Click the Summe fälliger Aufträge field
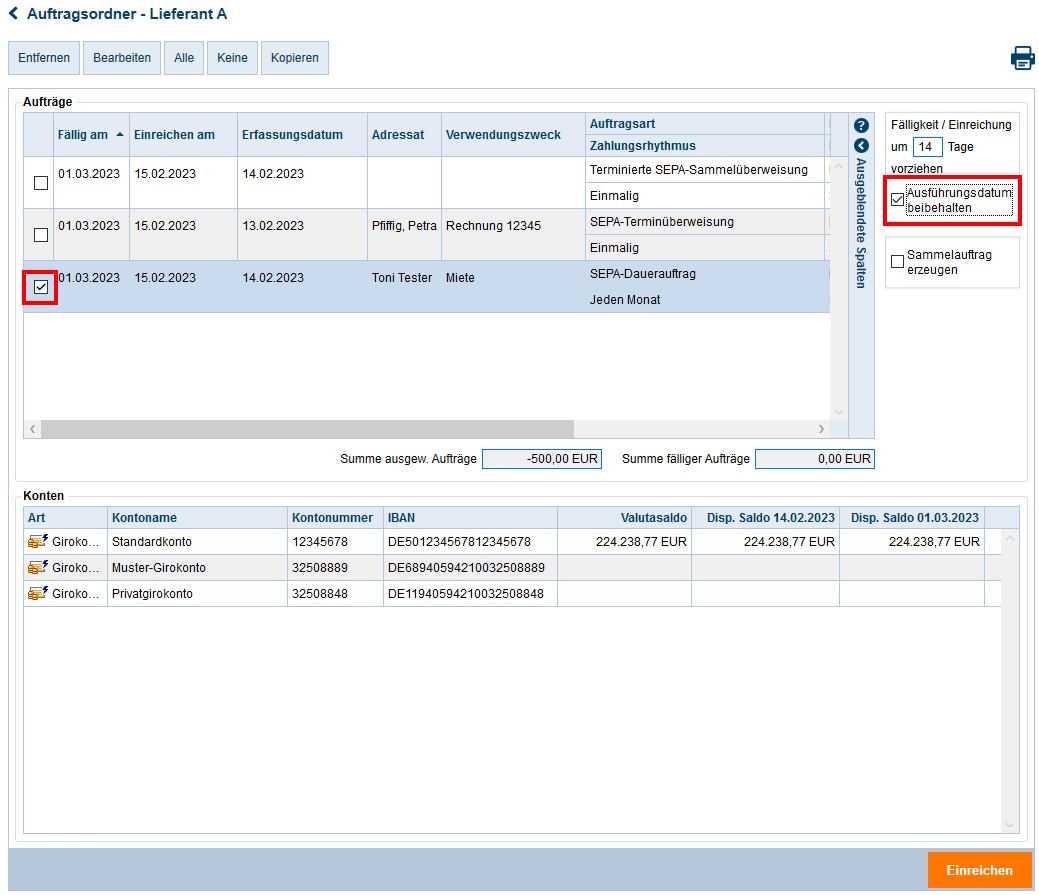Screen dimensions: 1039x895 point(814,458)
